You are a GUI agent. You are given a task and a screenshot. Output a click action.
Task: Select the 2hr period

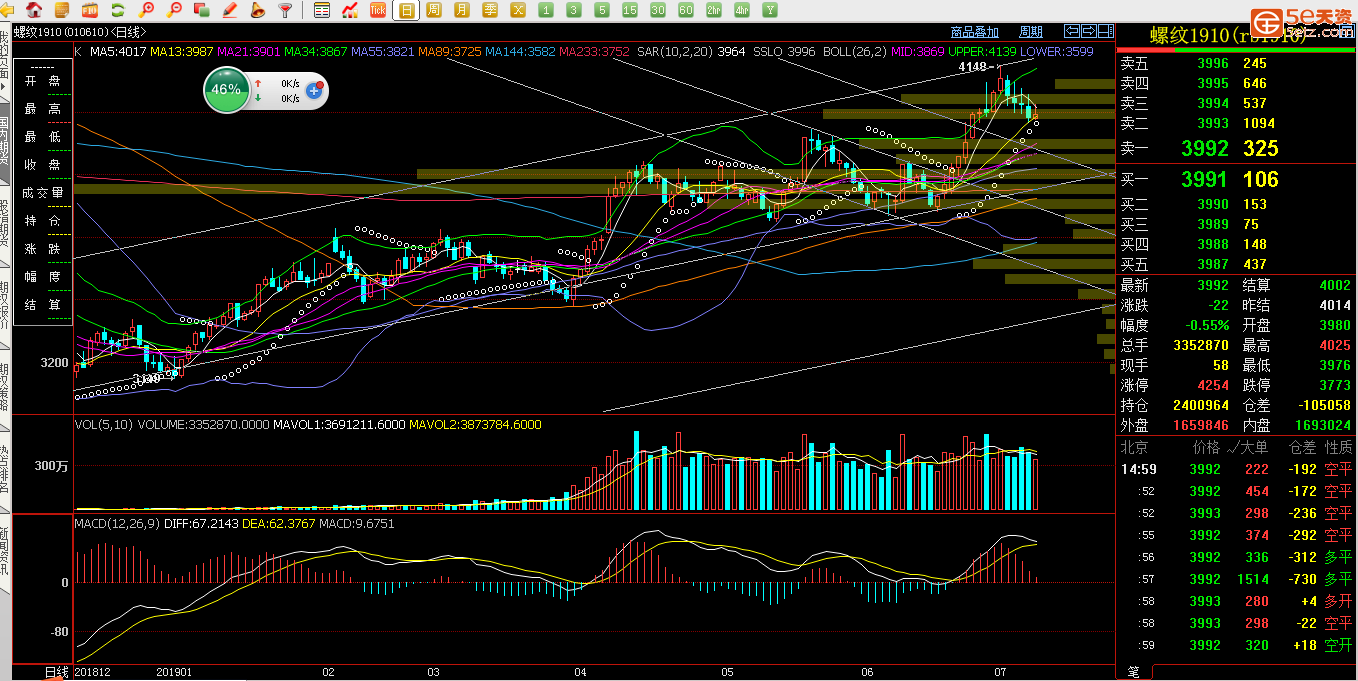click(x=714, y=10)
